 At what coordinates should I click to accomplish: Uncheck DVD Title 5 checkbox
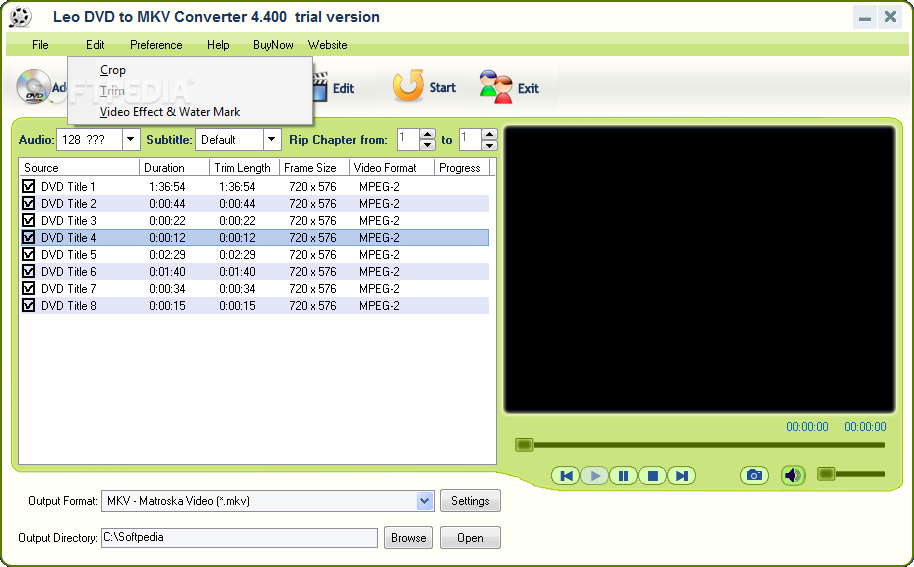click(29, 255)
